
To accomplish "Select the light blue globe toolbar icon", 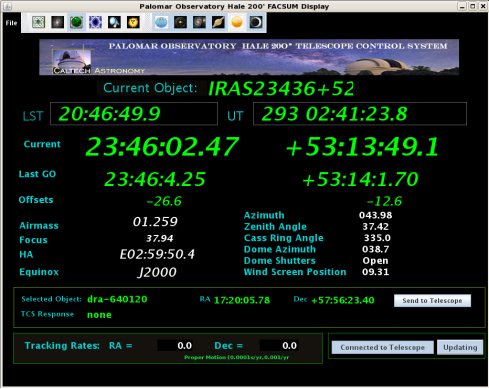I will pyautogui.click(x=161, y=22).
